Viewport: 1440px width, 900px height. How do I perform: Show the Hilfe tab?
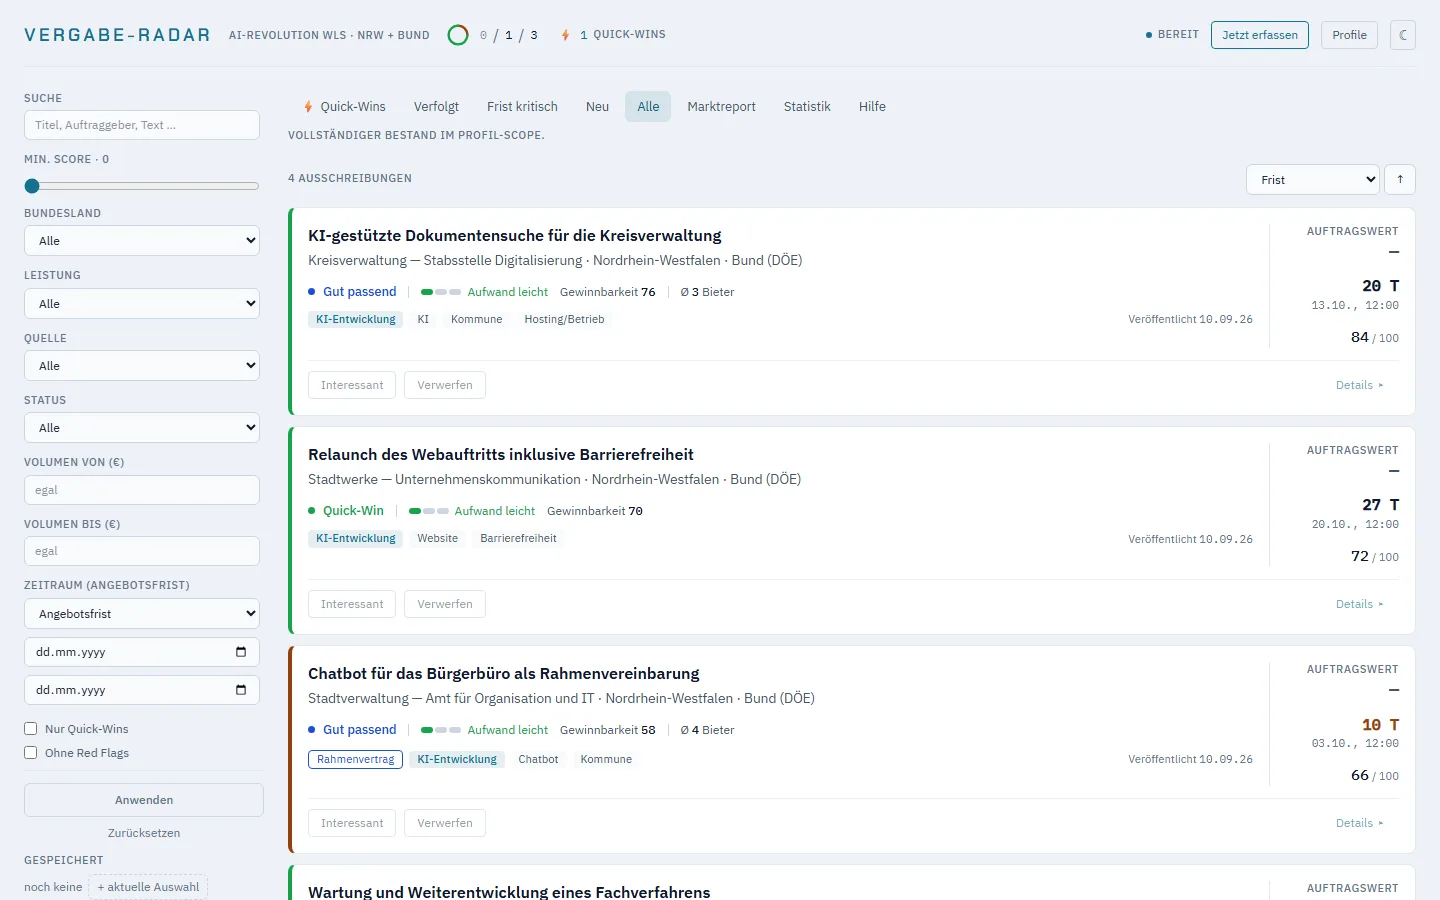[x=872, y=106]
